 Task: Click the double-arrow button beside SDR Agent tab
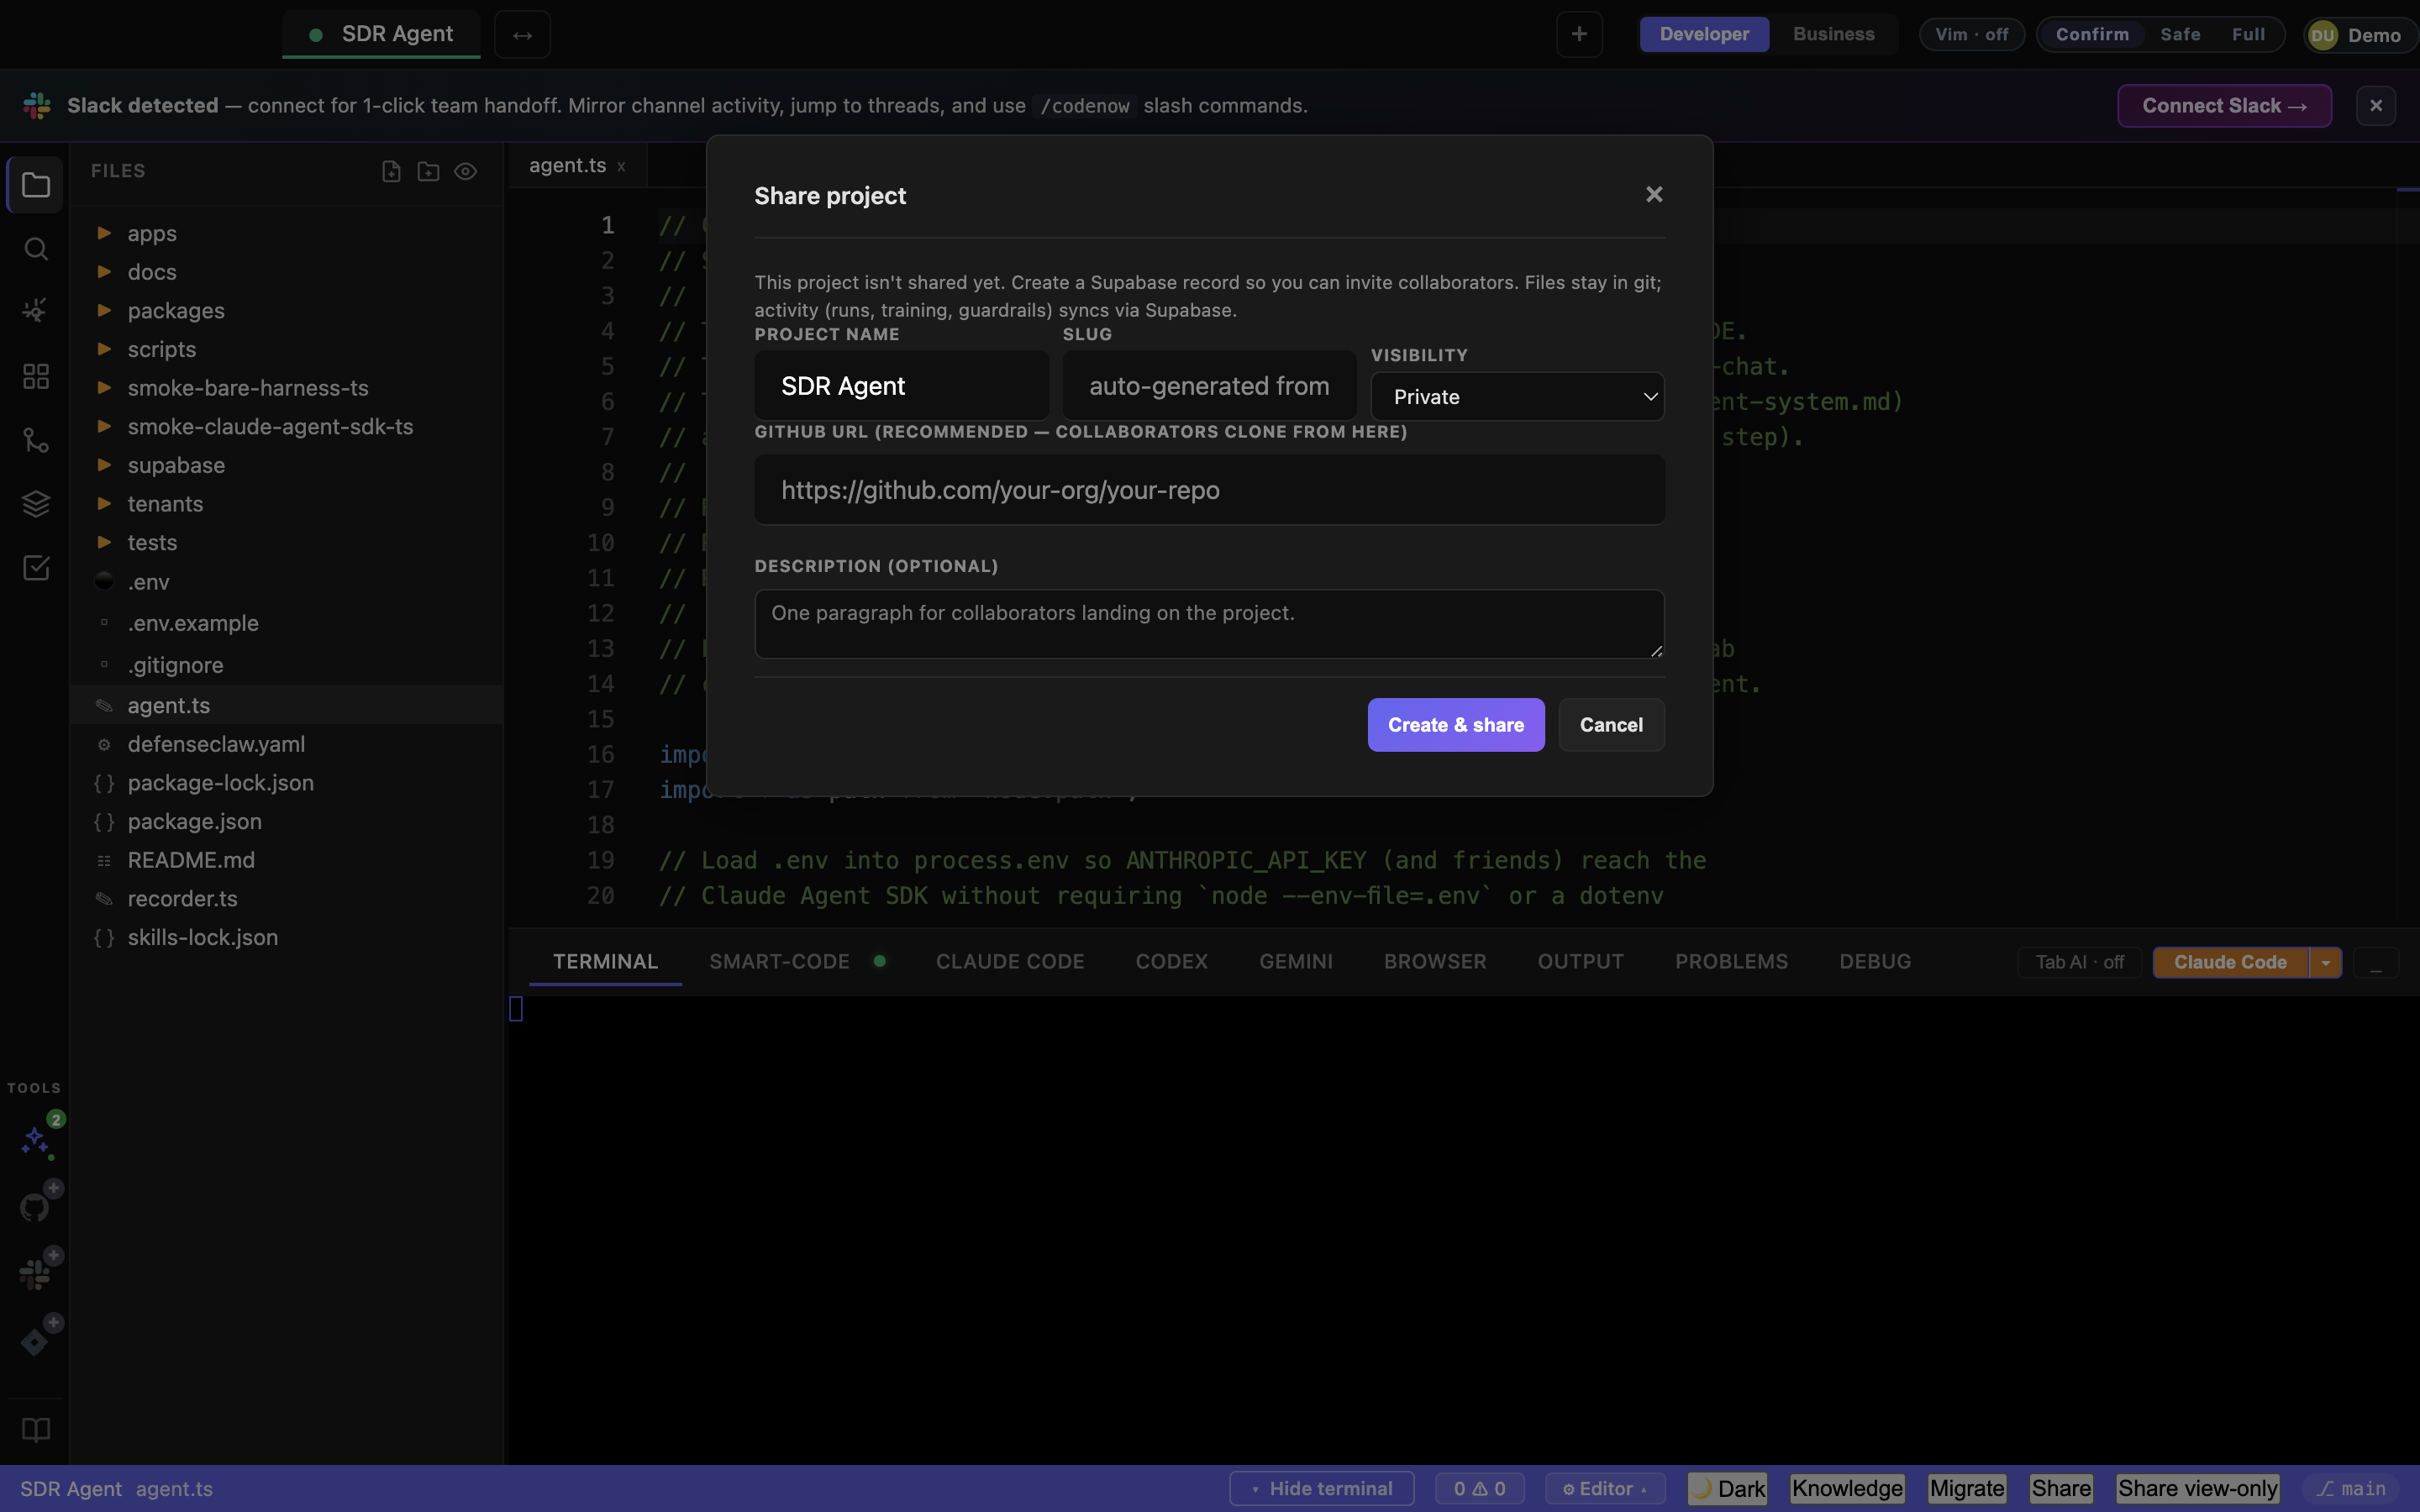tap(522, 35)
